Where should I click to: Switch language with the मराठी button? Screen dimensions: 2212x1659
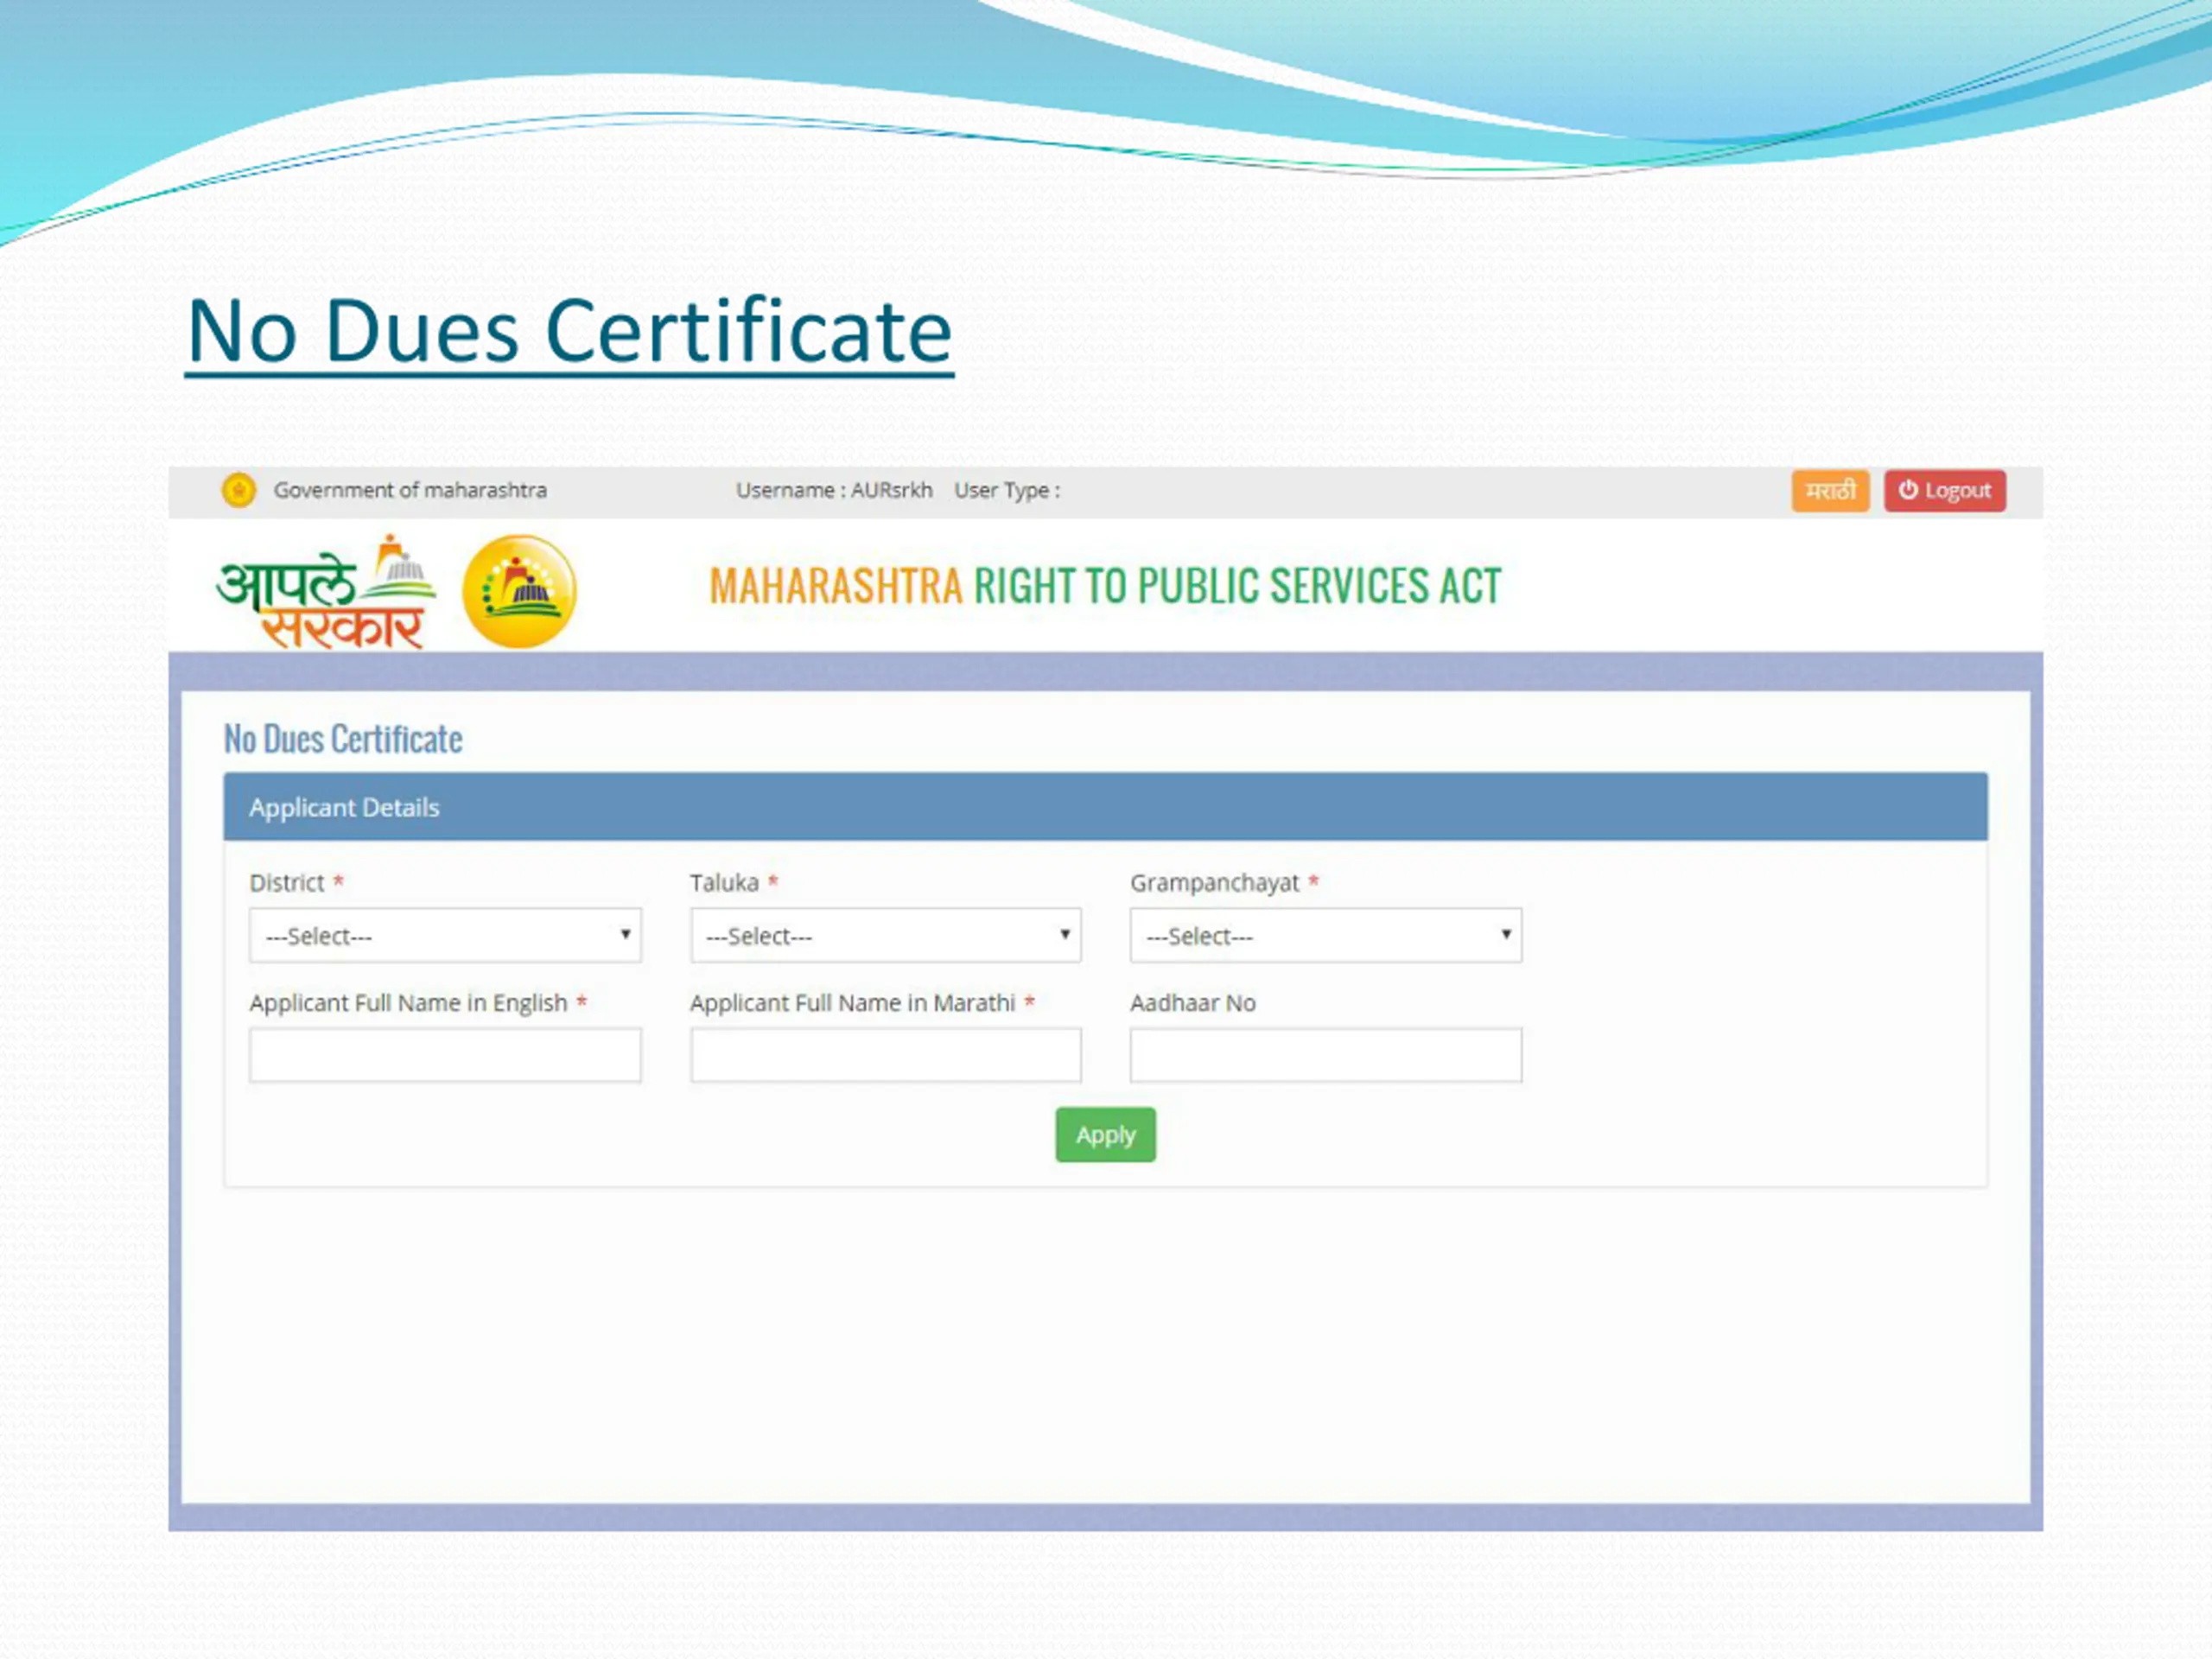click(1830, 491)
